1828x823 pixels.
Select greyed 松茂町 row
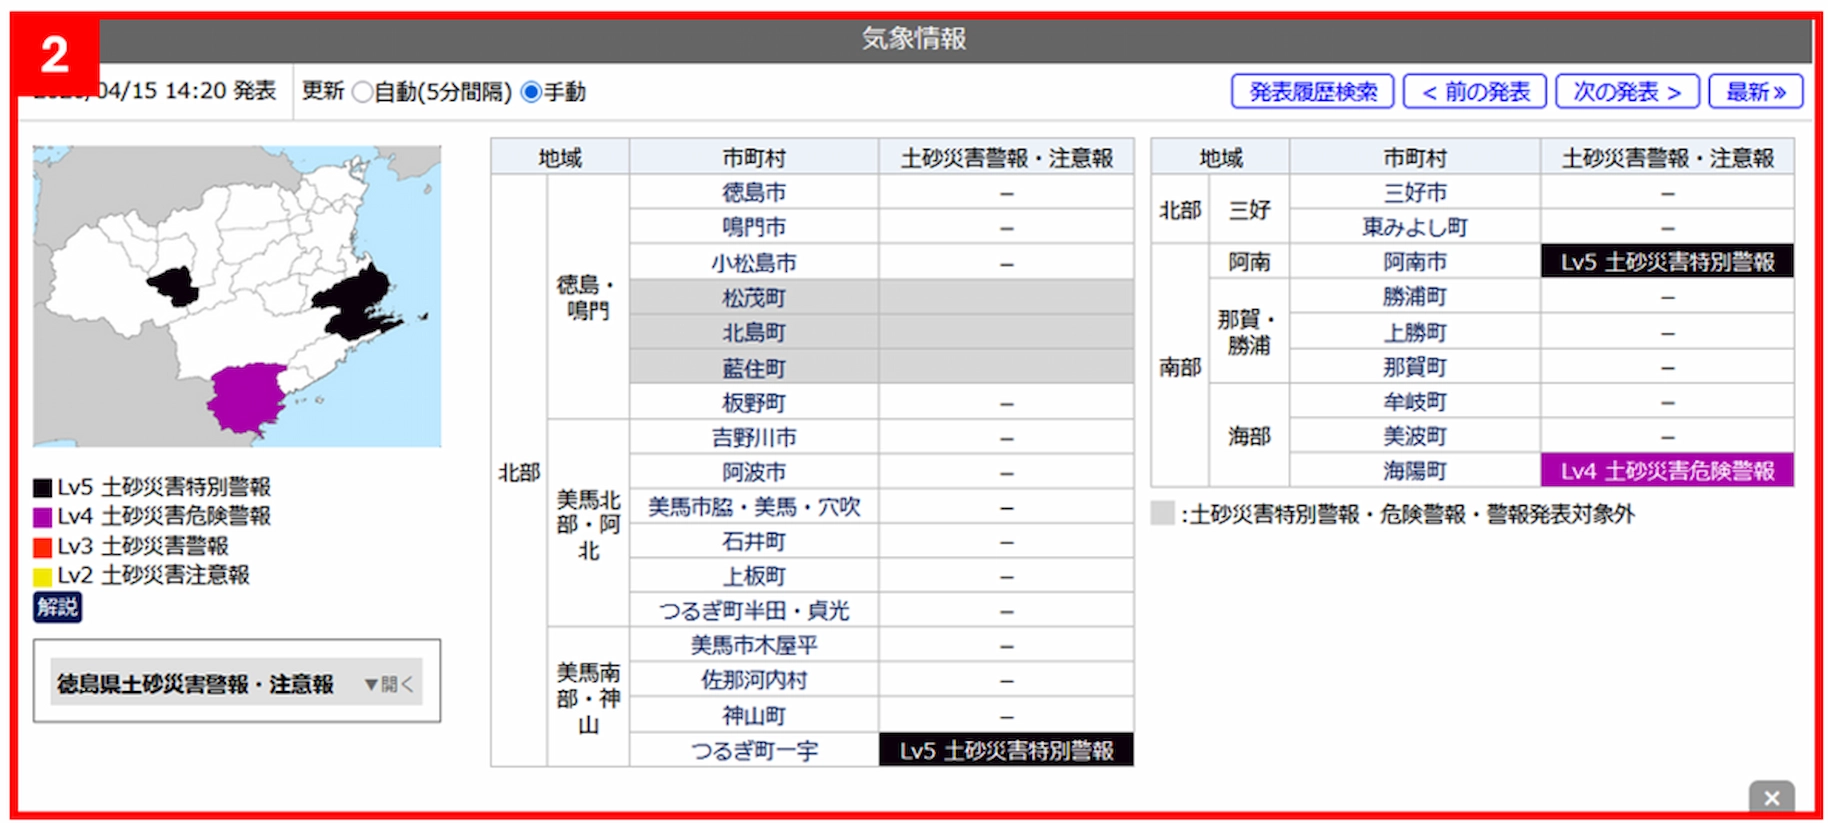(881, 297)
